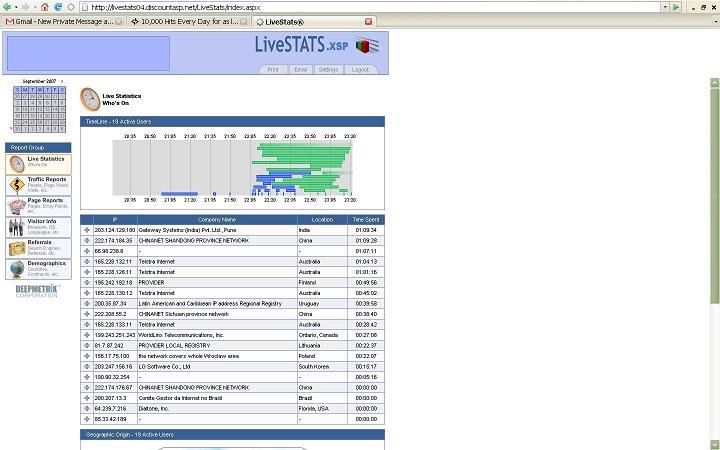720x450 pixels.
Task: Reload the page with the refresh icon
Action: tap(58, 7)
